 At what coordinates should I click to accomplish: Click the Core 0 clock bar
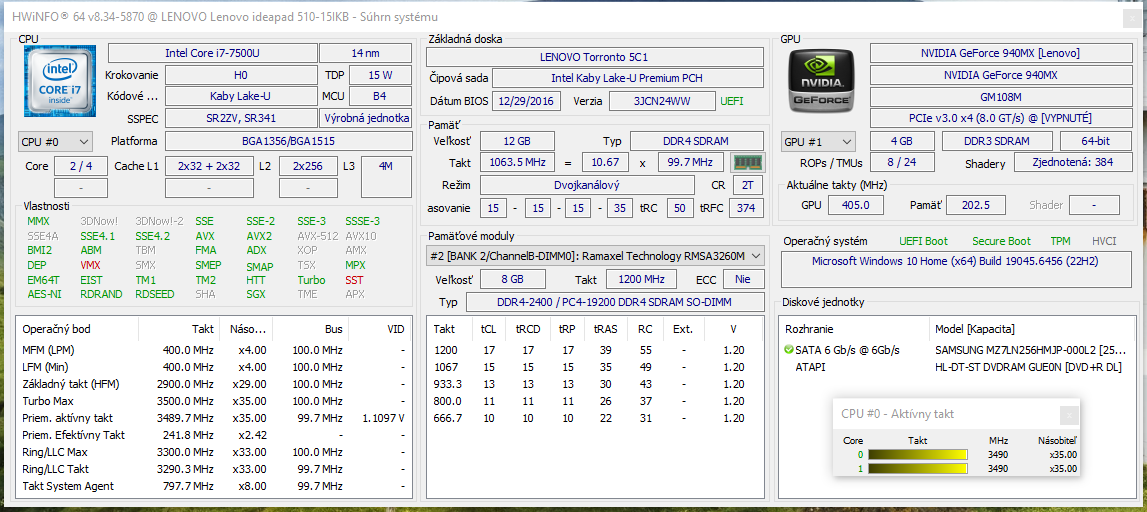(917, 455)
